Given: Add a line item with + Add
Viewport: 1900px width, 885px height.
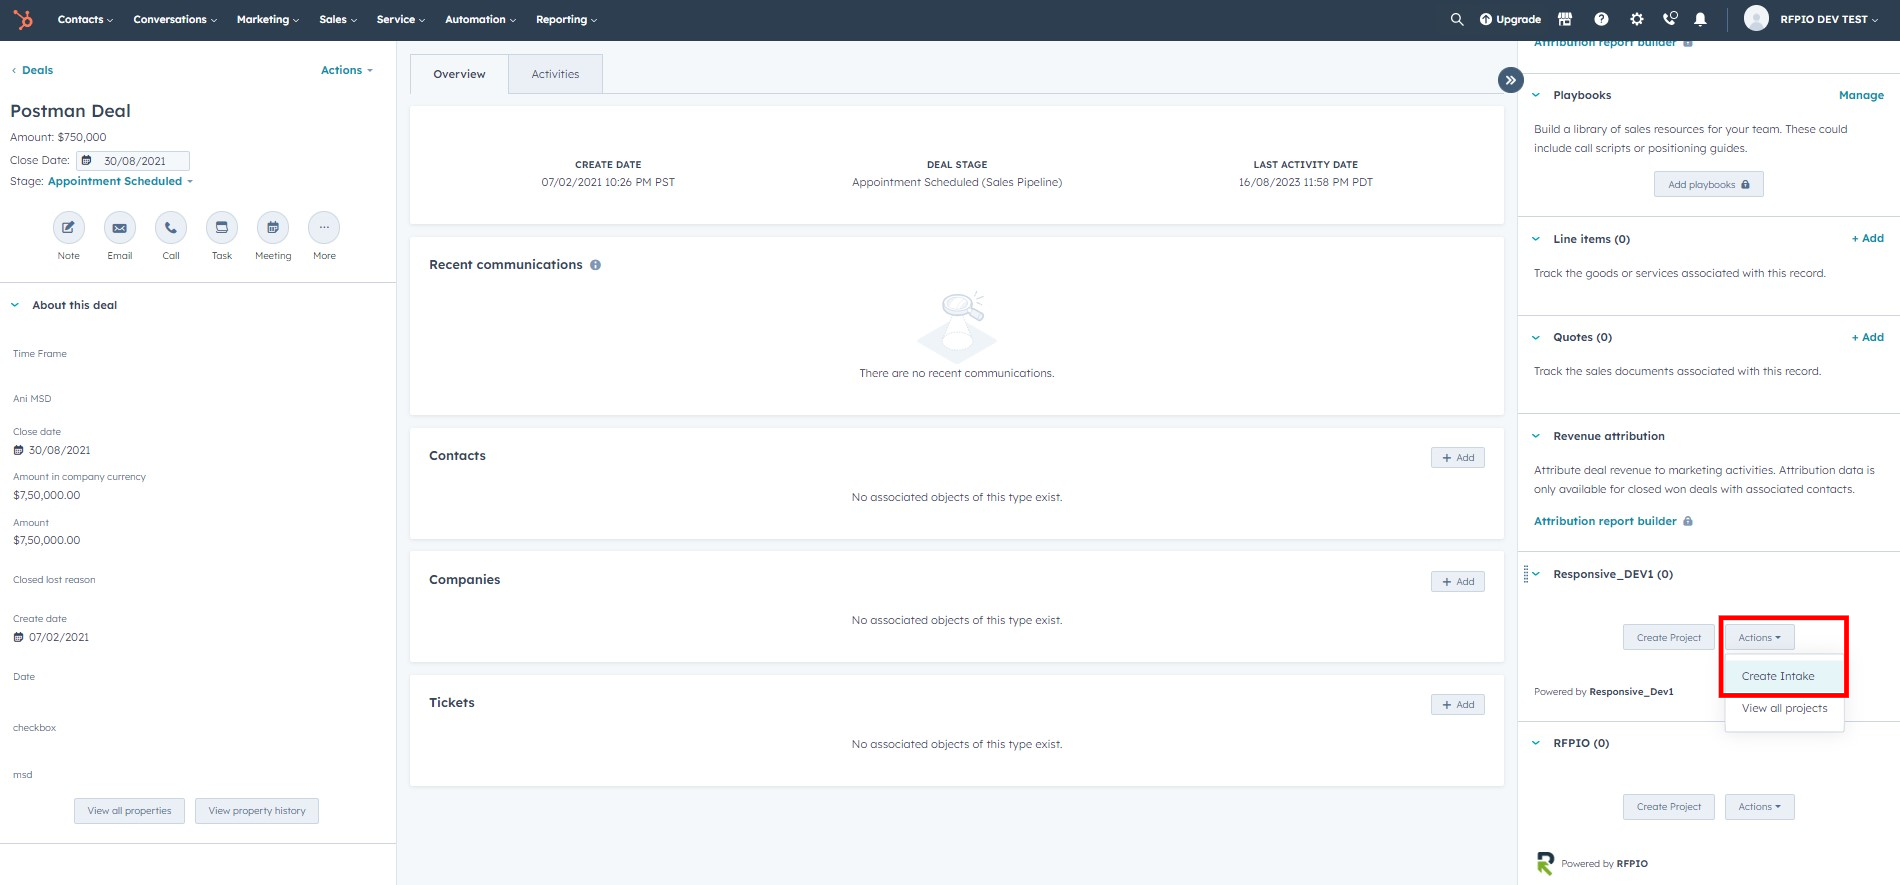Looking at the screenshot, I should [x=1867, y=238].
